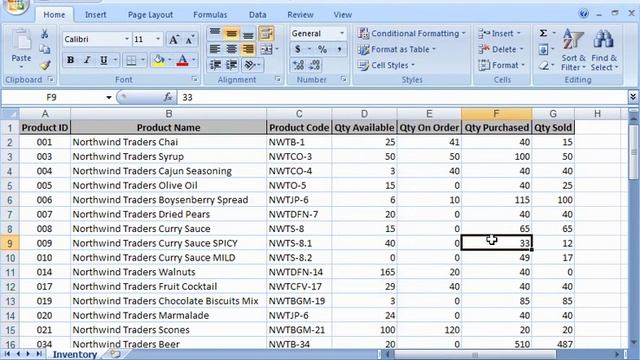Open the font size 11 dropdown
The height and width of the screenshot is (360, 640).
158,39
